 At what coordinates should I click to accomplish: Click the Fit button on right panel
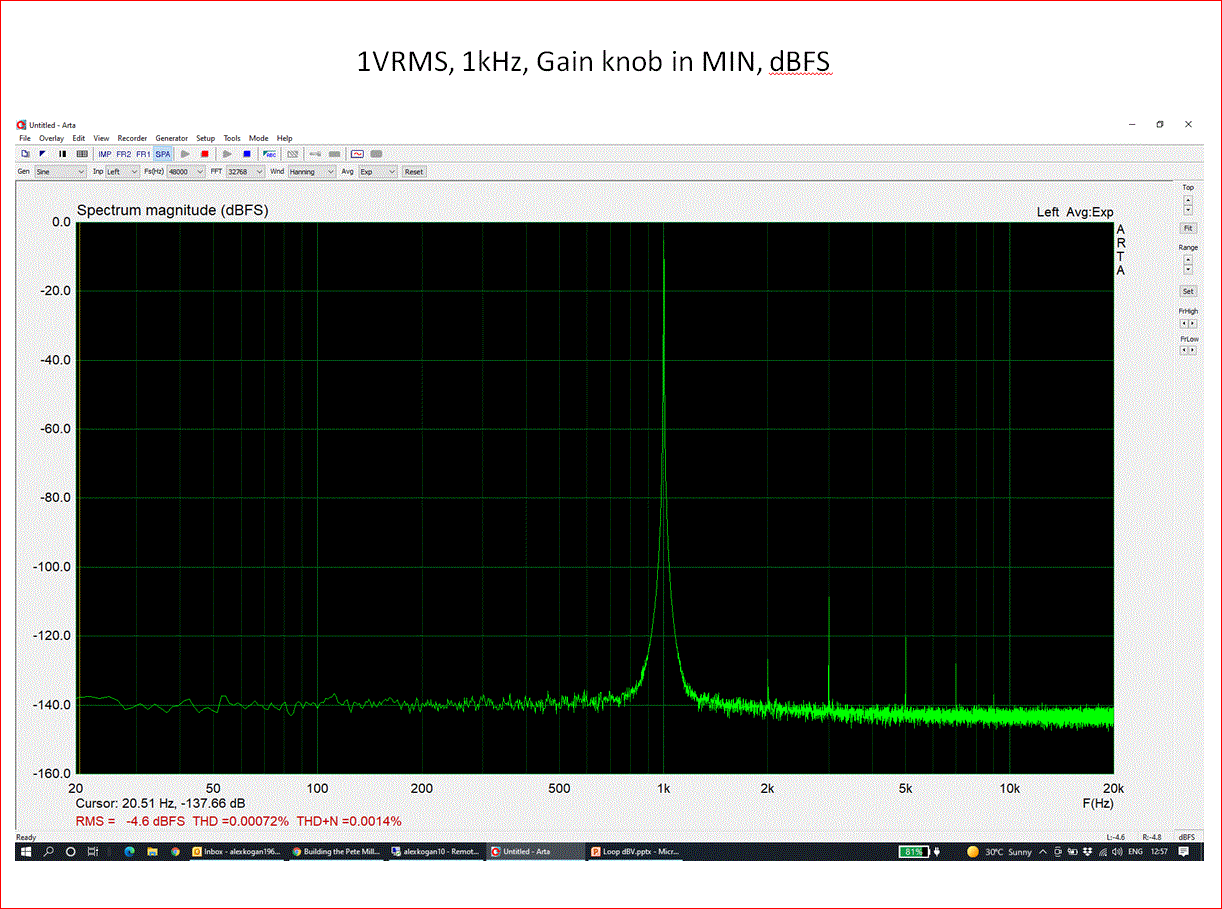1188,228
